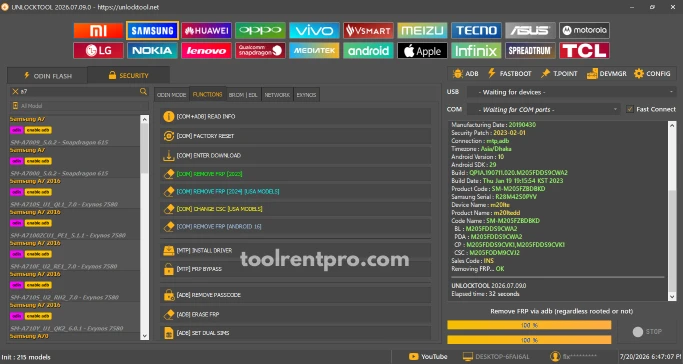Run [COM] CHANGE CSC USA MODELS
This screenshot has height=364, width=683.
tap(295, 209)
